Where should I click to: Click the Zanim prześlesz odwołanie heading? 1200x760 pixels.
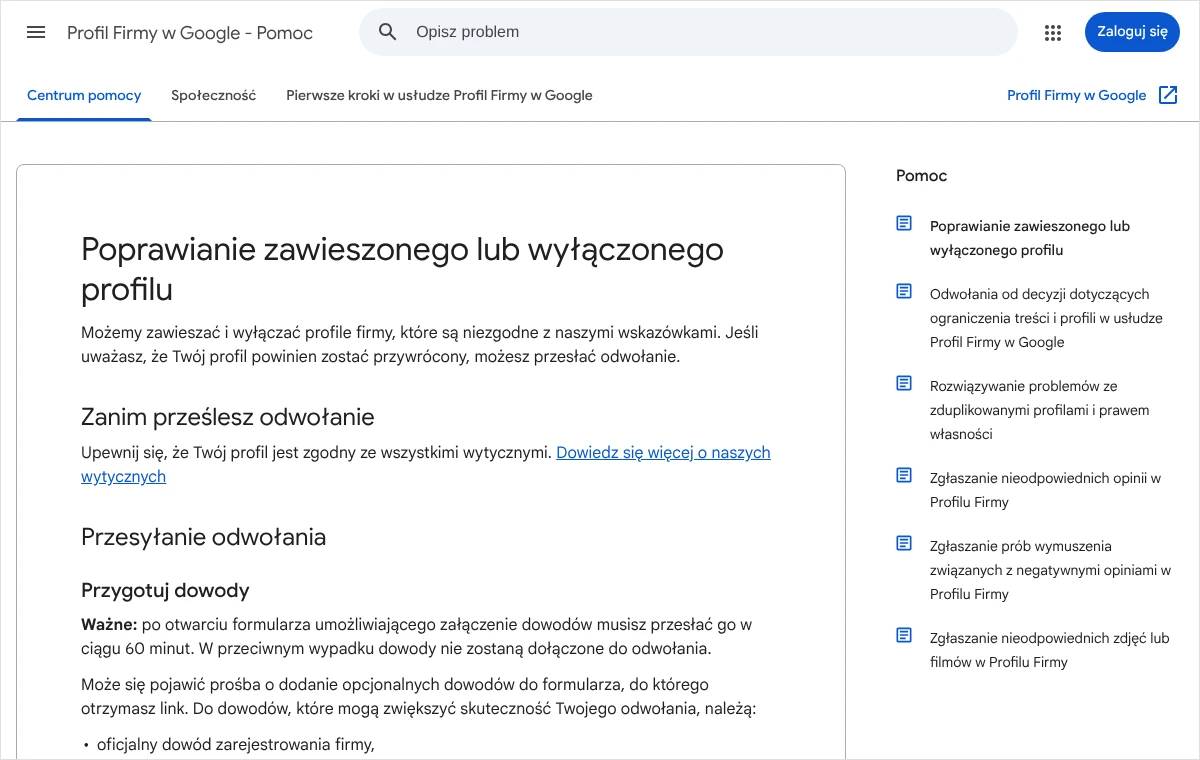pyautogui.click(x=228, y=417)
